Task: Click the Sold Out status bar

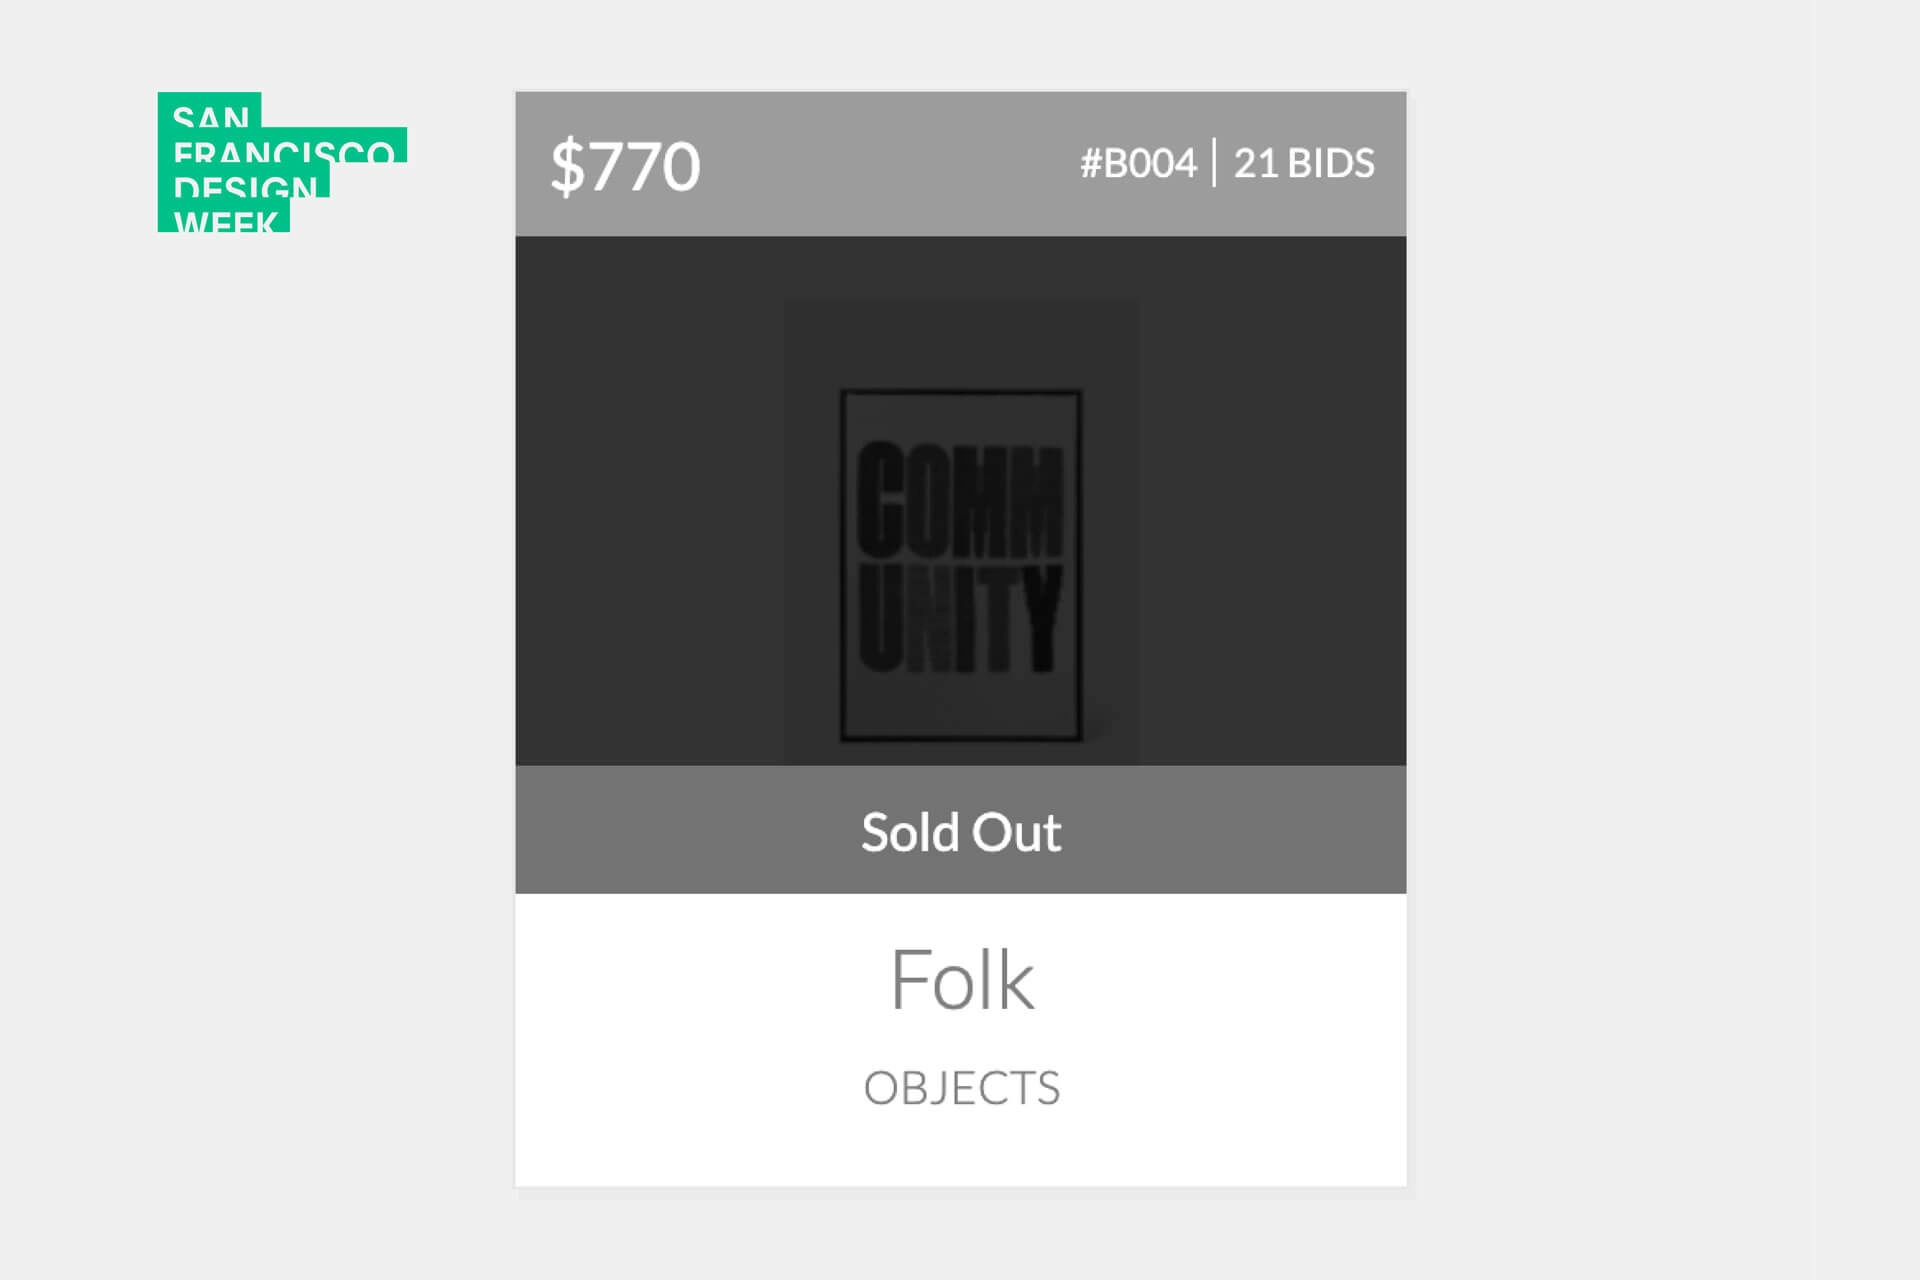Action: pyautogui.click(x=960, y=830)
